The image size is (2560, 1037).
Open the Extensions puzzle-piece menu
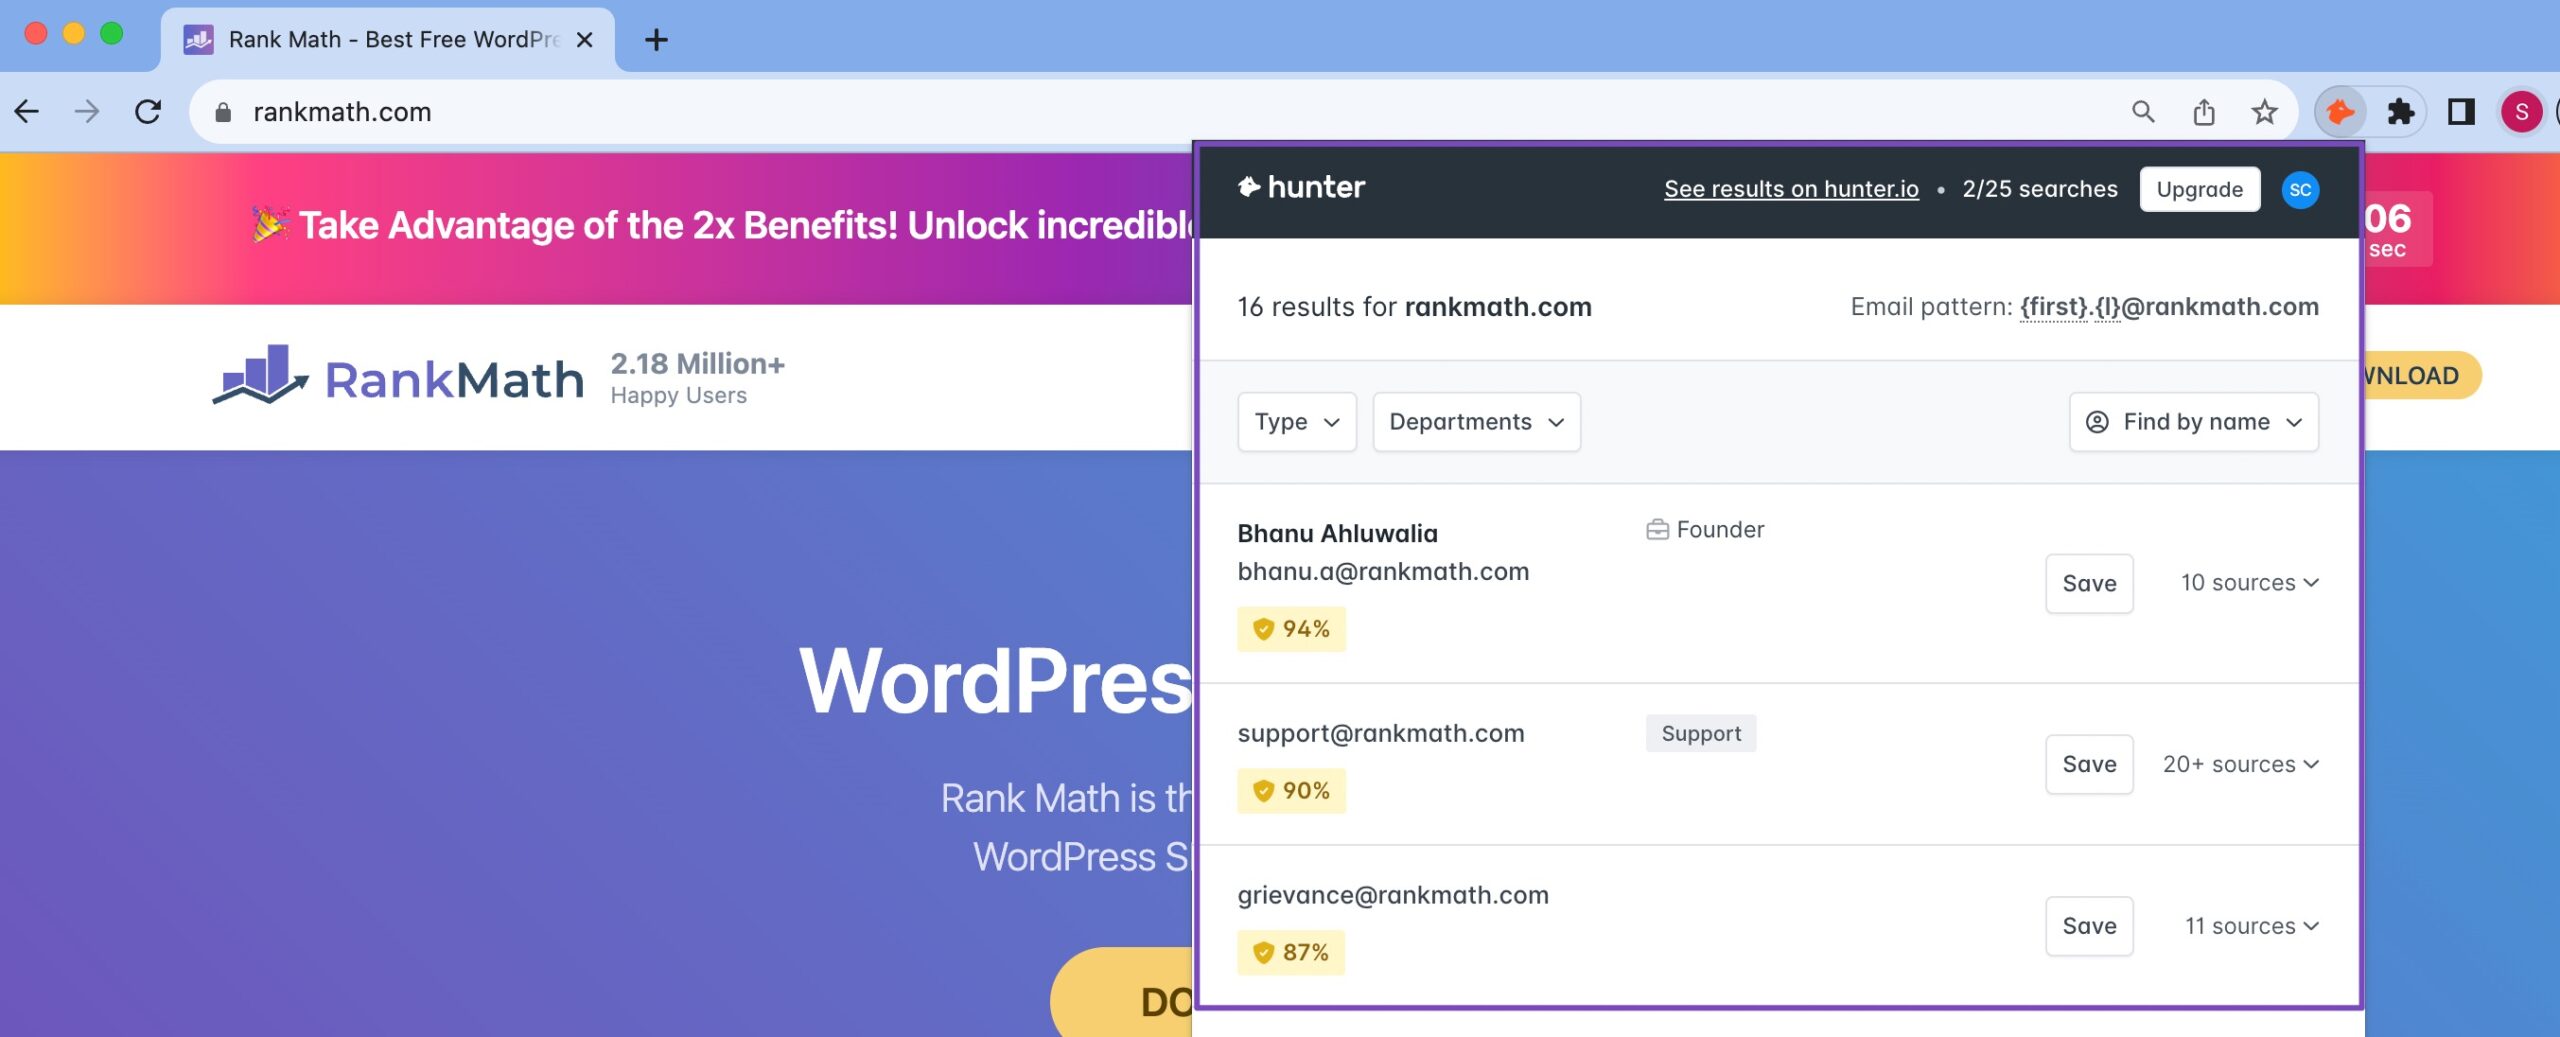[2401, 111]
